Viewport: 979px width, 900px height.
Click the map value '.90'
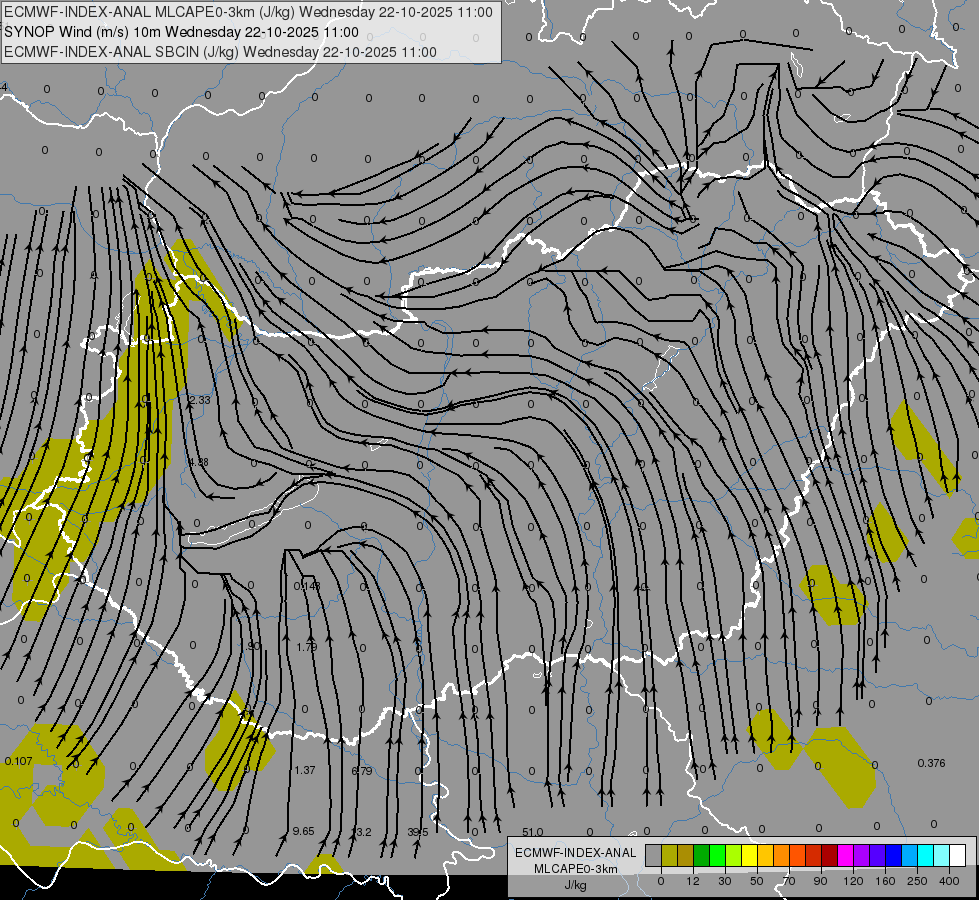click(x=253, y=646)
